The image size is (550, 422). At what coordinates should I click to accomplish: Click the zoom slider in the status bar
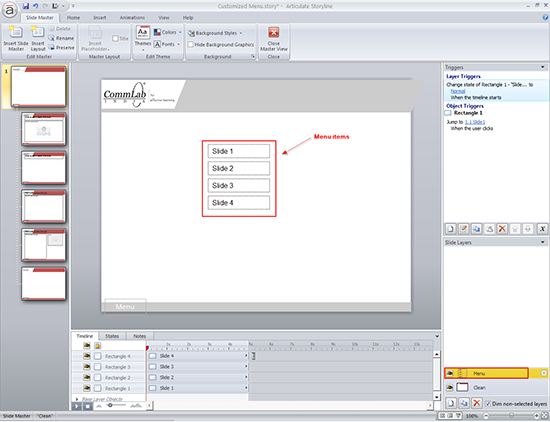pos(511,416)
